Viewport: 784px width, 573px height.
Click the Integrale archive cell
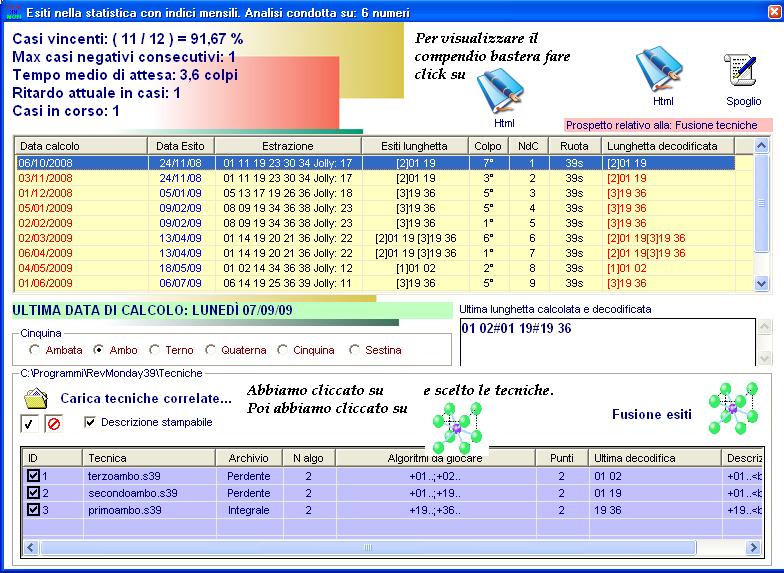(248, 510)
